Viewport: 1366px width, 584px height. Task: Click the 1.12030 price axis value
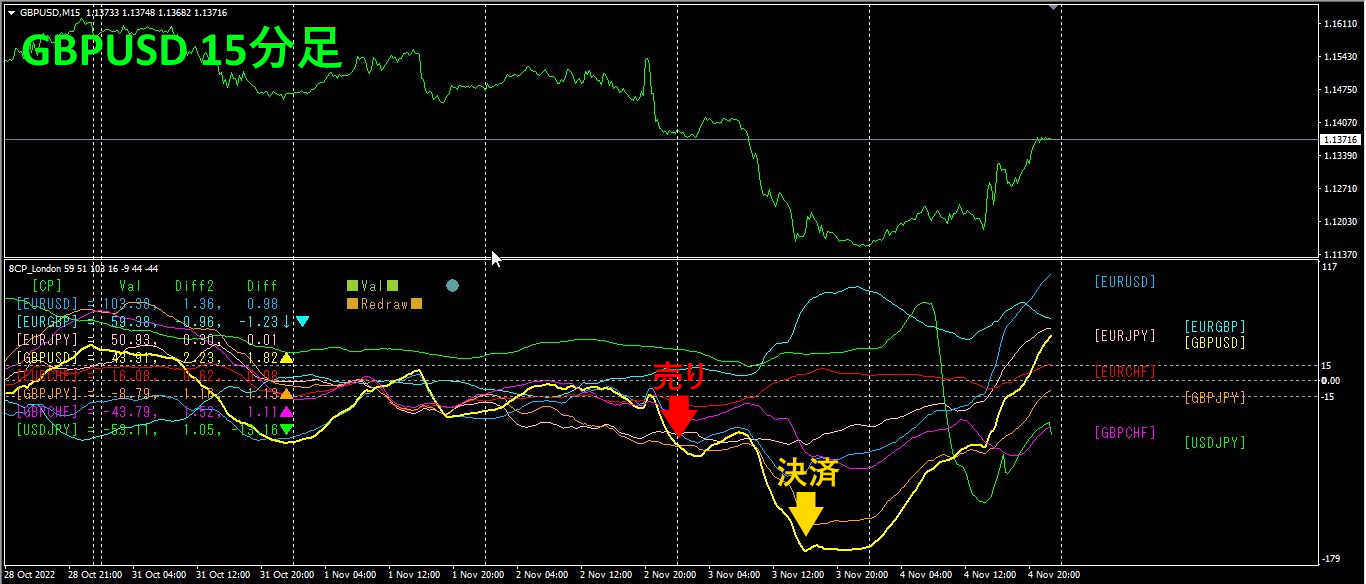pyautogui.click(x=1339, y=221)
